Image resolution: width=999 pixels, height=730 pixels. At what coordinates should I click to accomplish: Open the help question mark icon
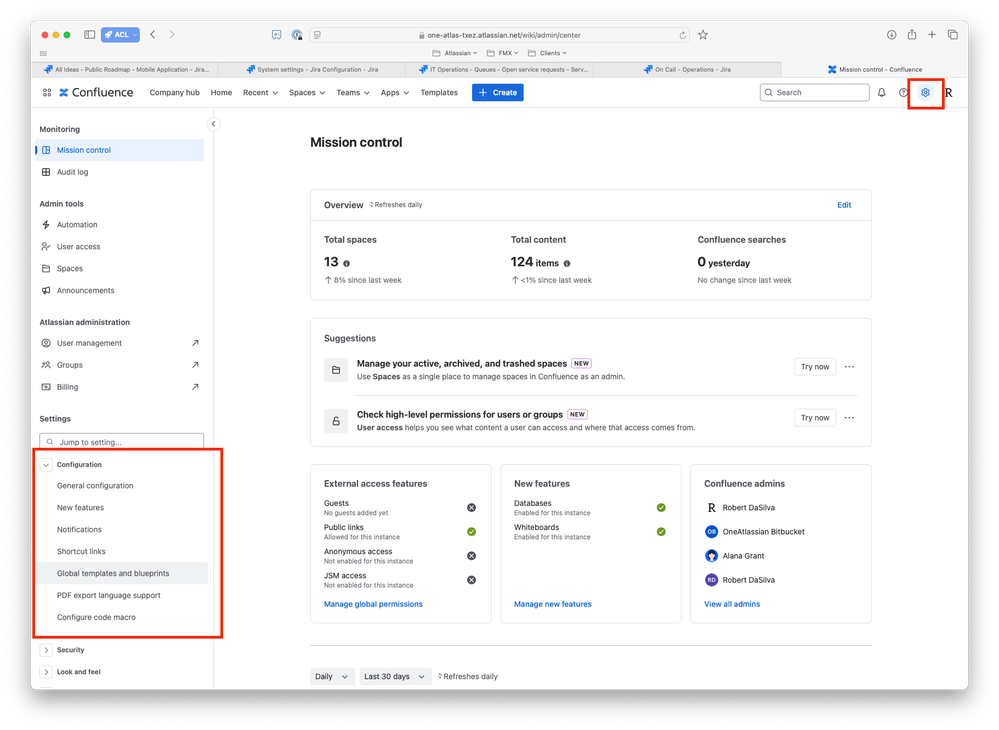[x=903, y=93]
